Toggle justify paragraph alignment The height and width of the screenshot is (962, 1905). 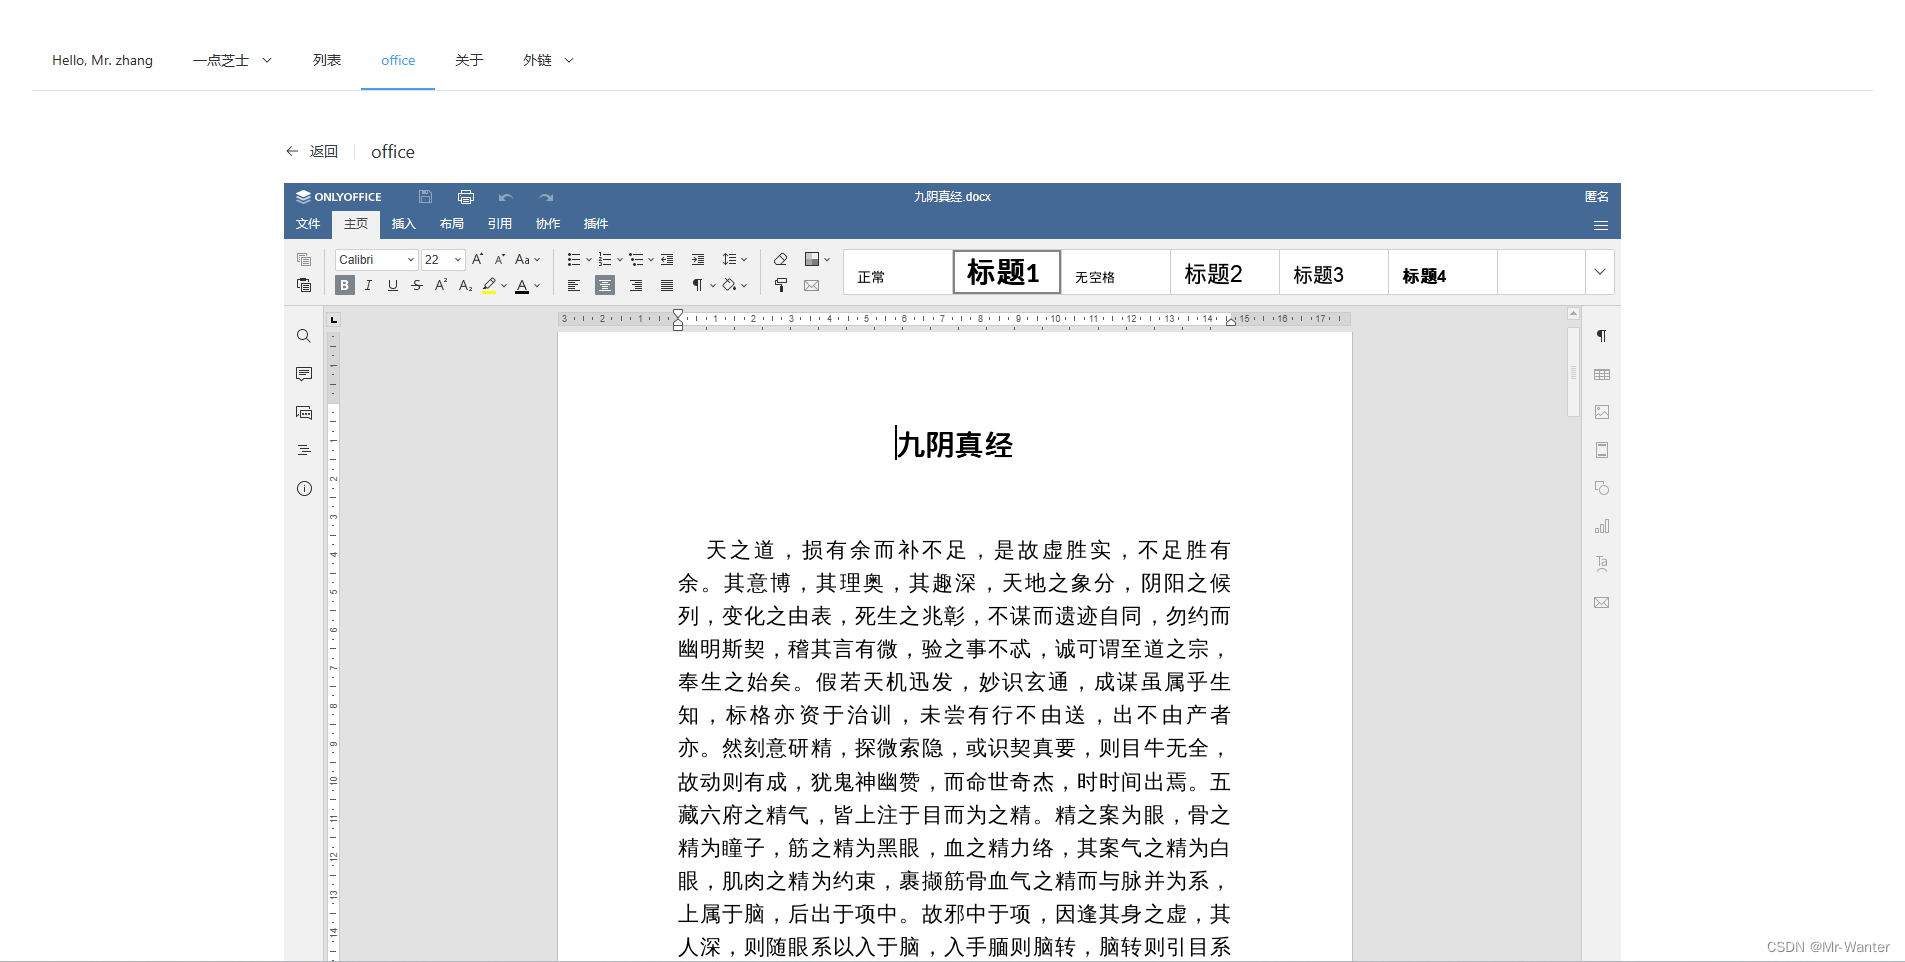pos(667,285)
